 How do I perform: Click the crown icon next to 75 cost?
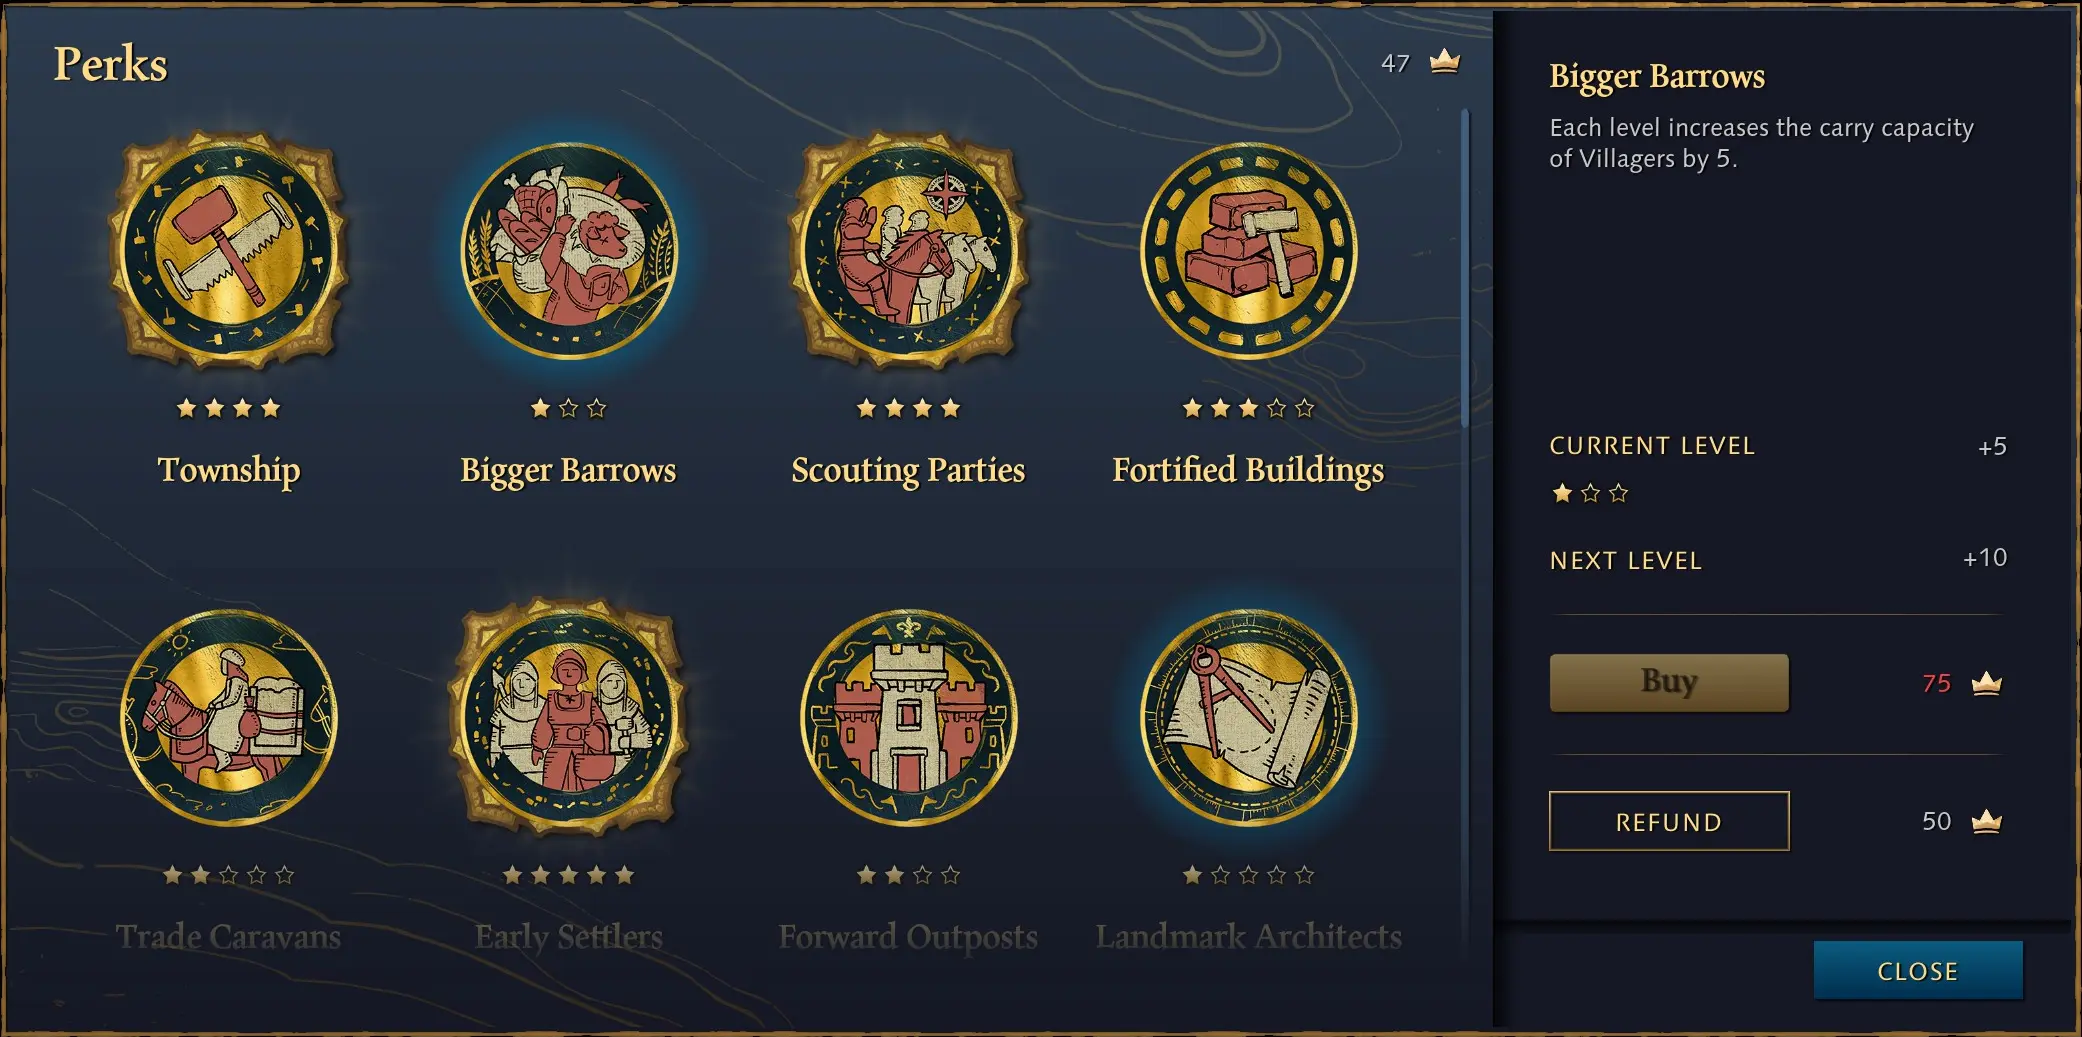(x=1986, y=683)
